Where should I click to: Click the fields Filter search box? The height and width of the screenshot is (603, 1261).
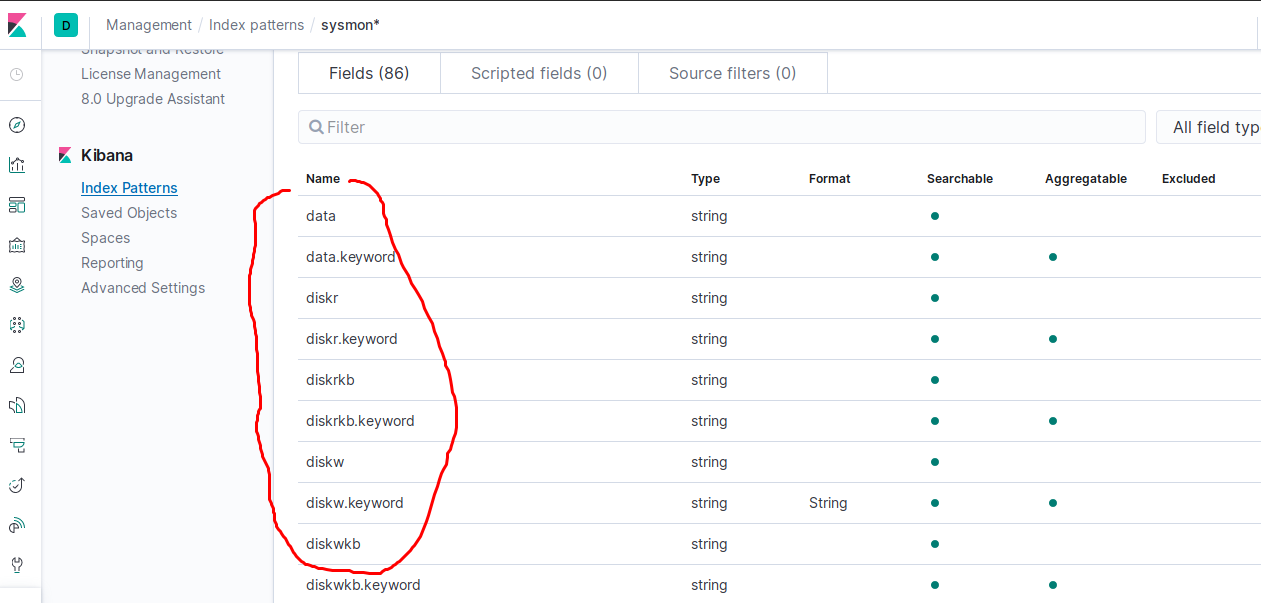(722, 127)
